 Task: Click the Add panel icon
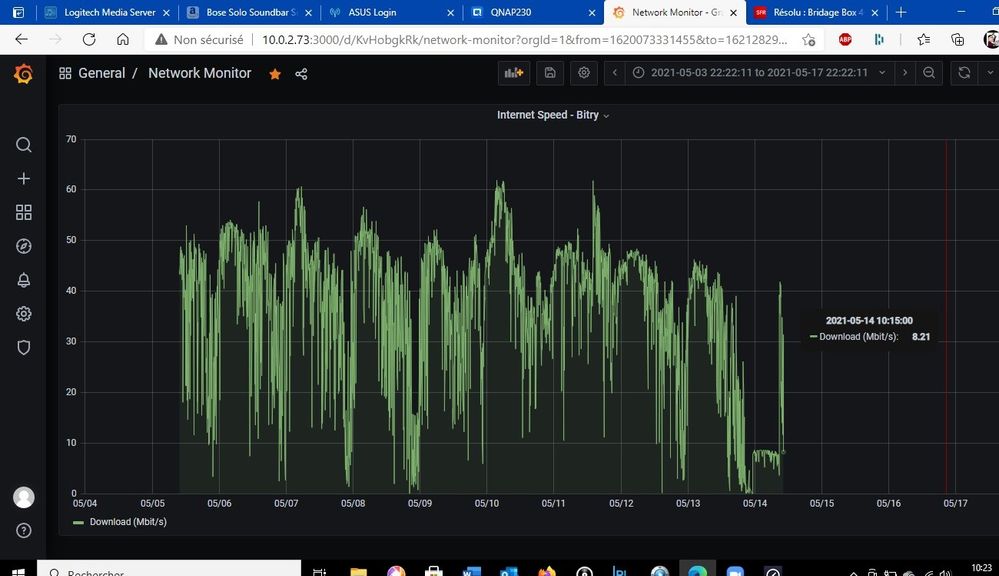coord(514,73)
